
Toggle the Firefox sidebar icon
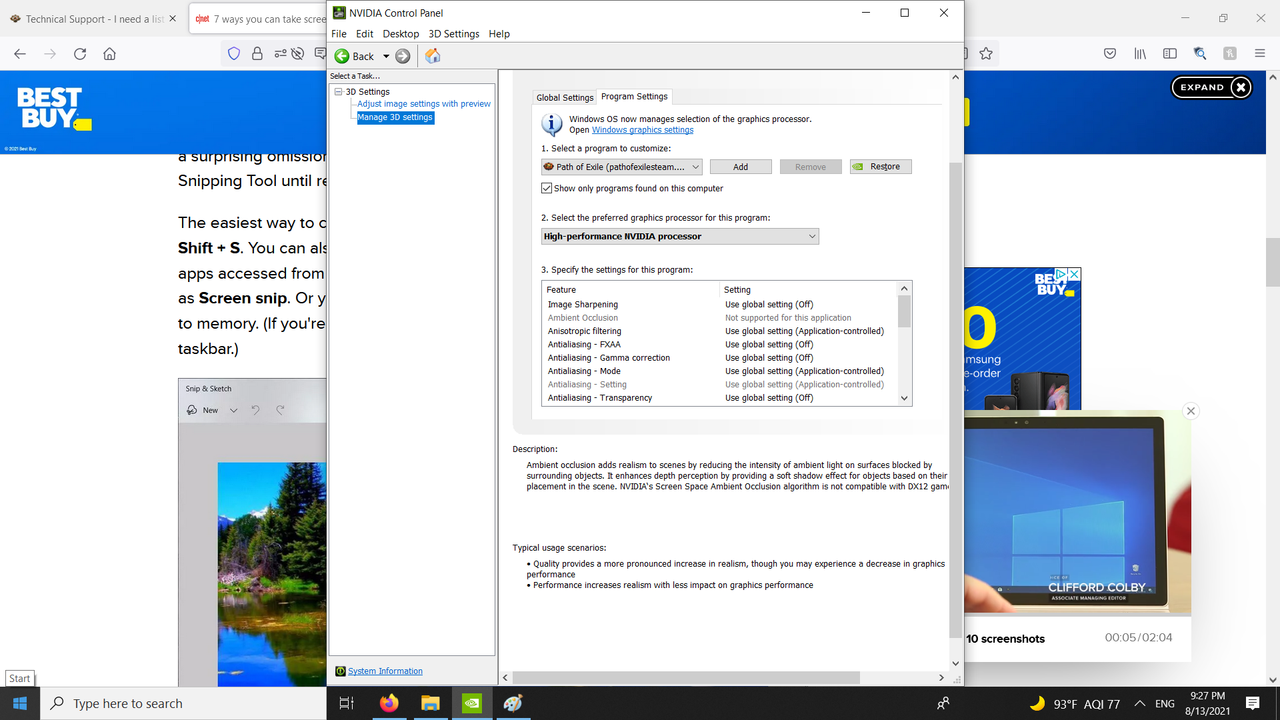click(1170, 54)
